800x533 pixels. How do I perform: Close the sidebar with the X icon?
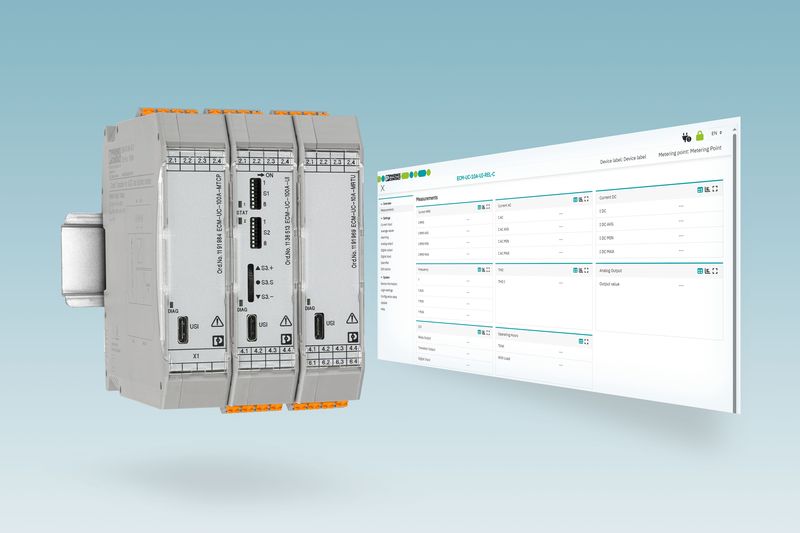[x=382, y=188]
